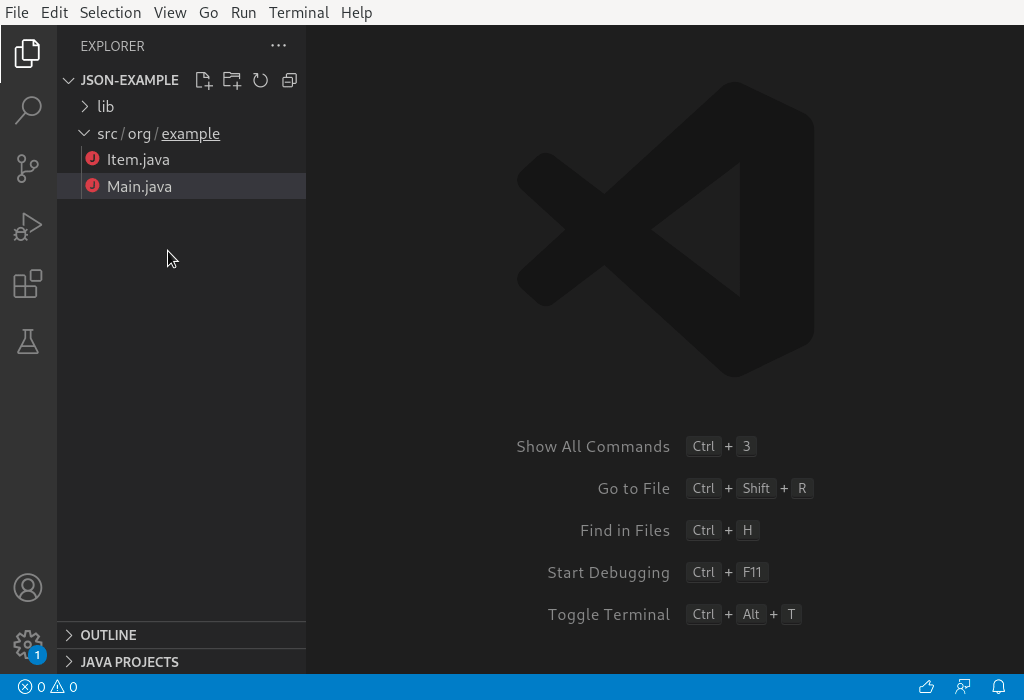
Task: Open Run and Debug view
Action: tap(27, 226)
